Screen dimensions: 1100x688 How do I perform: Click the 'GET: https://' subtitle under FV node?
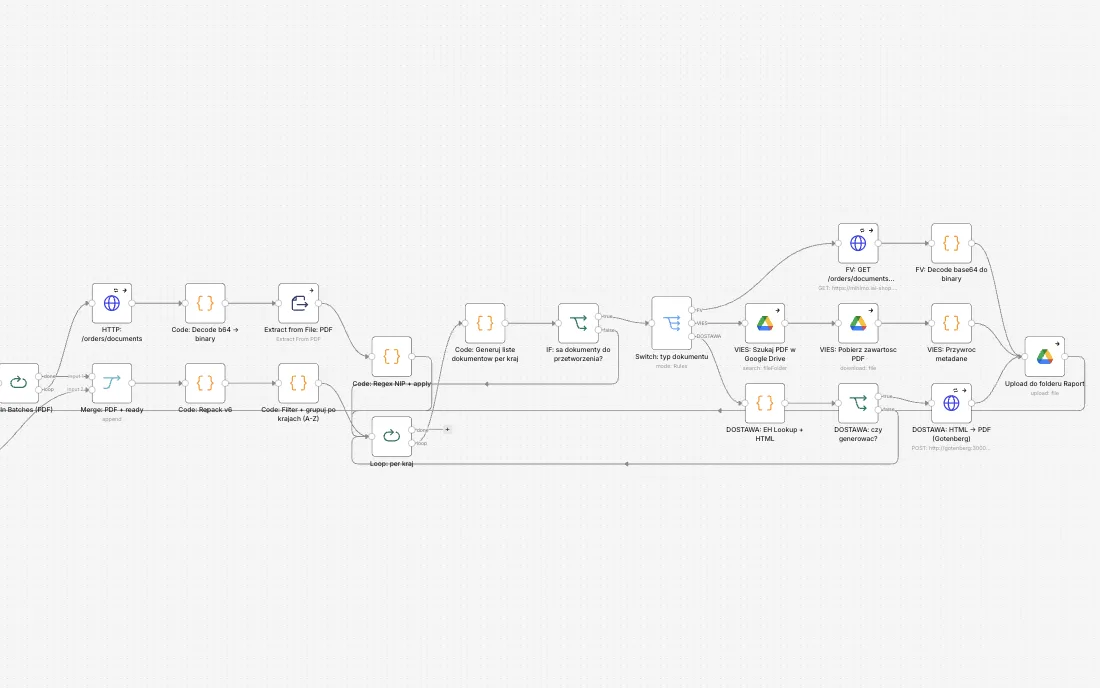858,288
